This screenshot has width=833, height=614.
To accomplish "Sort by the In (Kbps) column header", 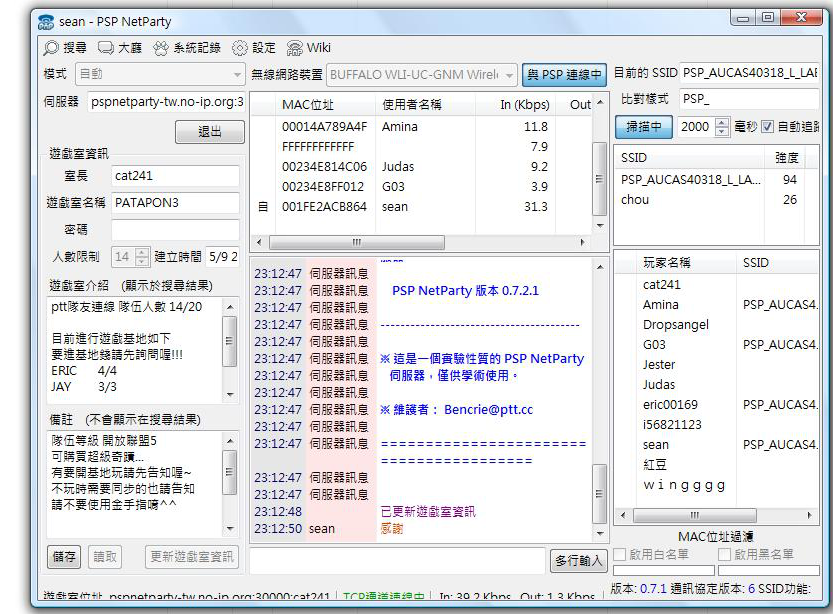I will pos(515,105).
